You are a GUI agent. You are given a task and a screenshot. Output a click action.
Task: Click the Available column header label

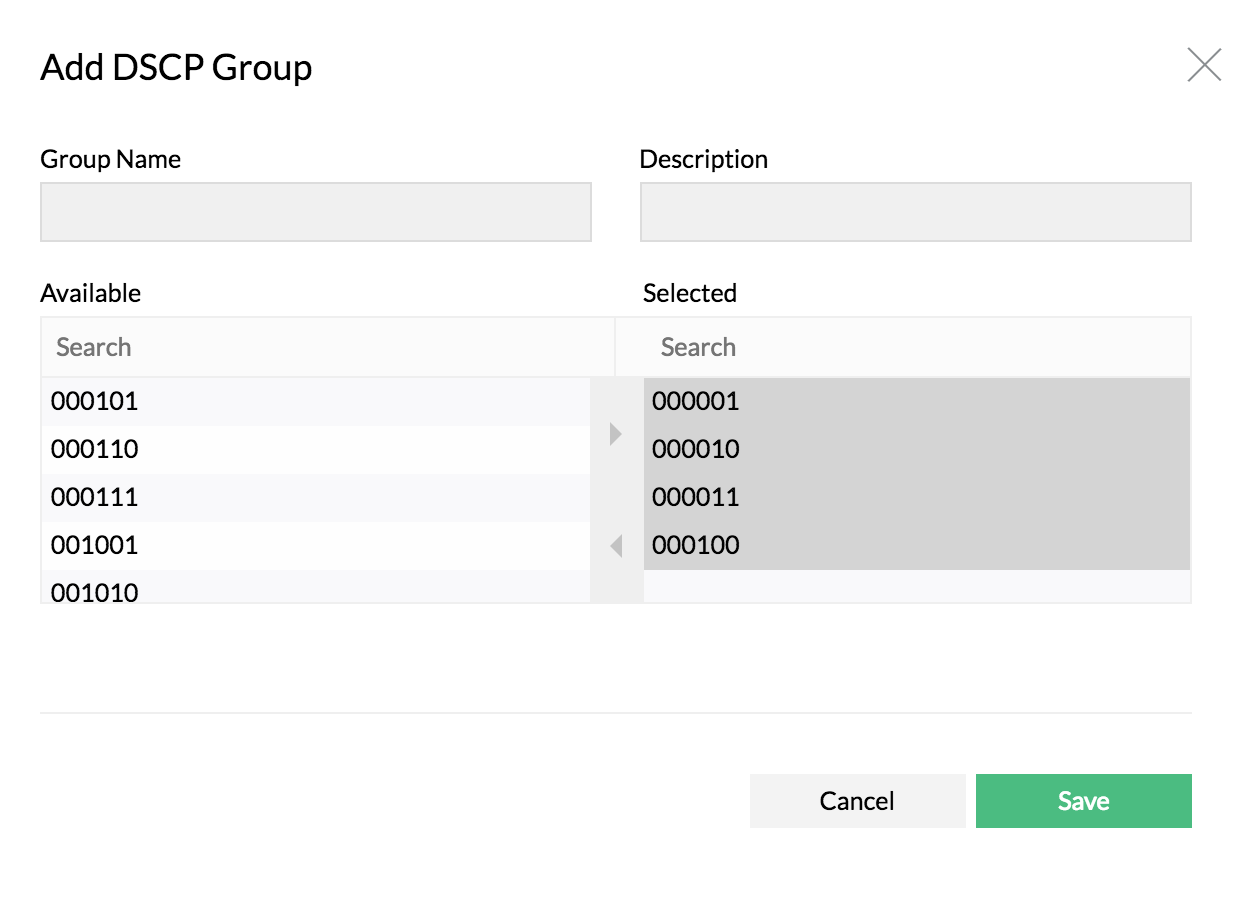click(x=90, y=293)
